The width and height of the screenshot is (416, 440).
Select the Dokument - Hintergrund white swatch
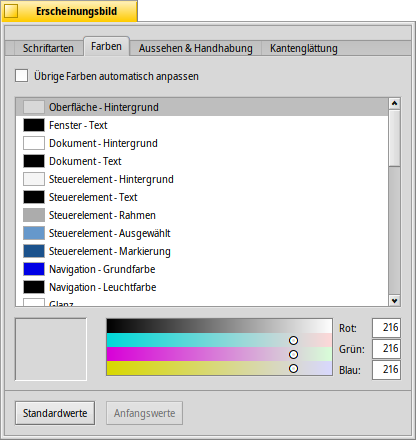tap(34, 143)
